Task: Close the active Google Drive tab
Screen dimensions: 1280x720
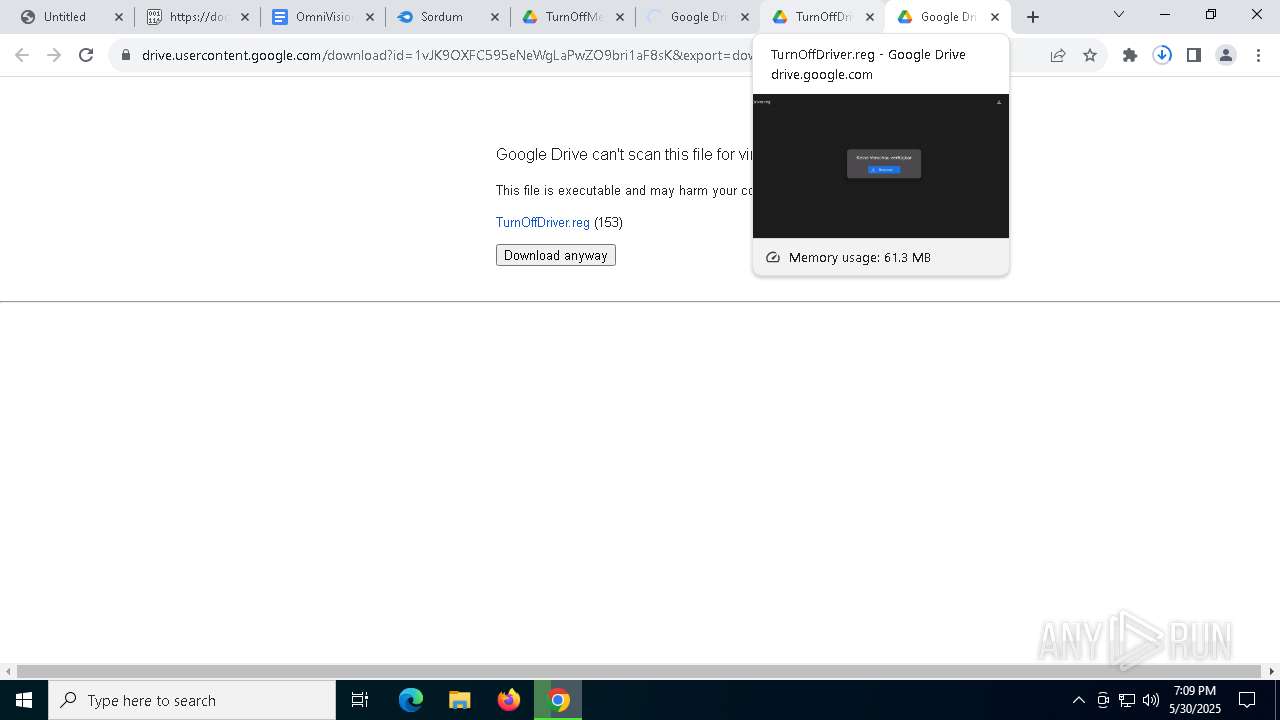Action: [995, 17]
